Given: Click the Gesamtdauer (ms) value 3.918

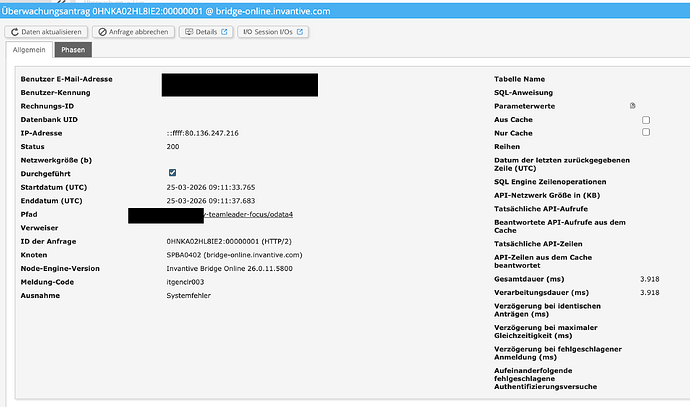Looking at the screenshot, I should (x=649, y=277).
